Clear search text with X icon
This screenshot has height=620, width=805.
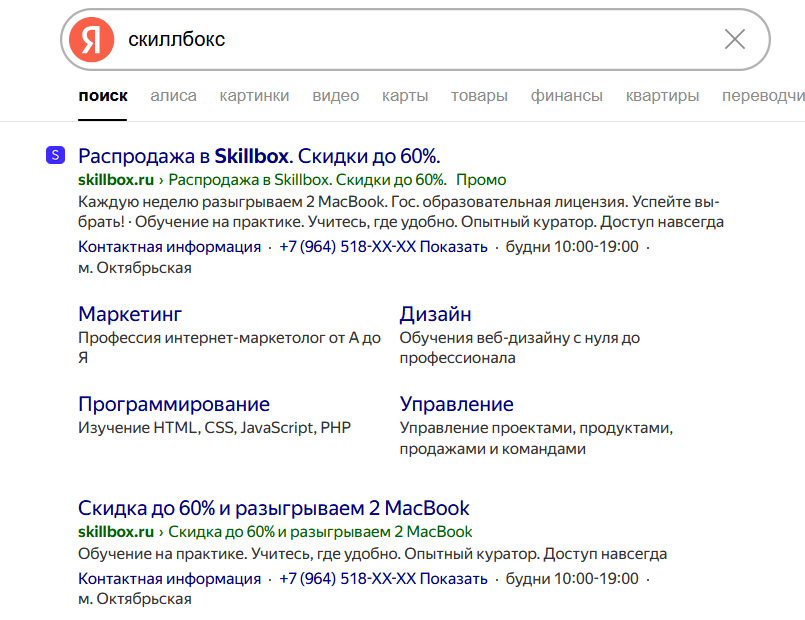(734, 40)
